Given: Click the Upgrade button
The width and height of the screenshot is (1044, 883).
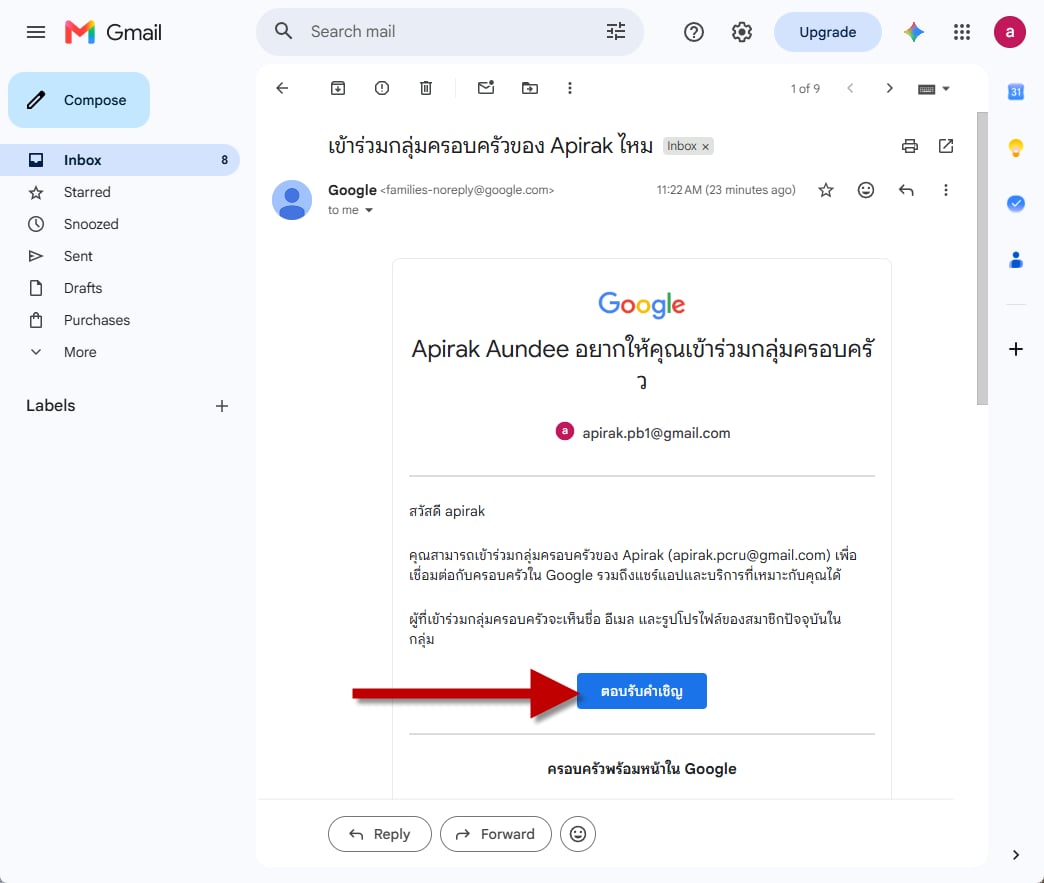Looking at the screenshot, I should 828,32.
